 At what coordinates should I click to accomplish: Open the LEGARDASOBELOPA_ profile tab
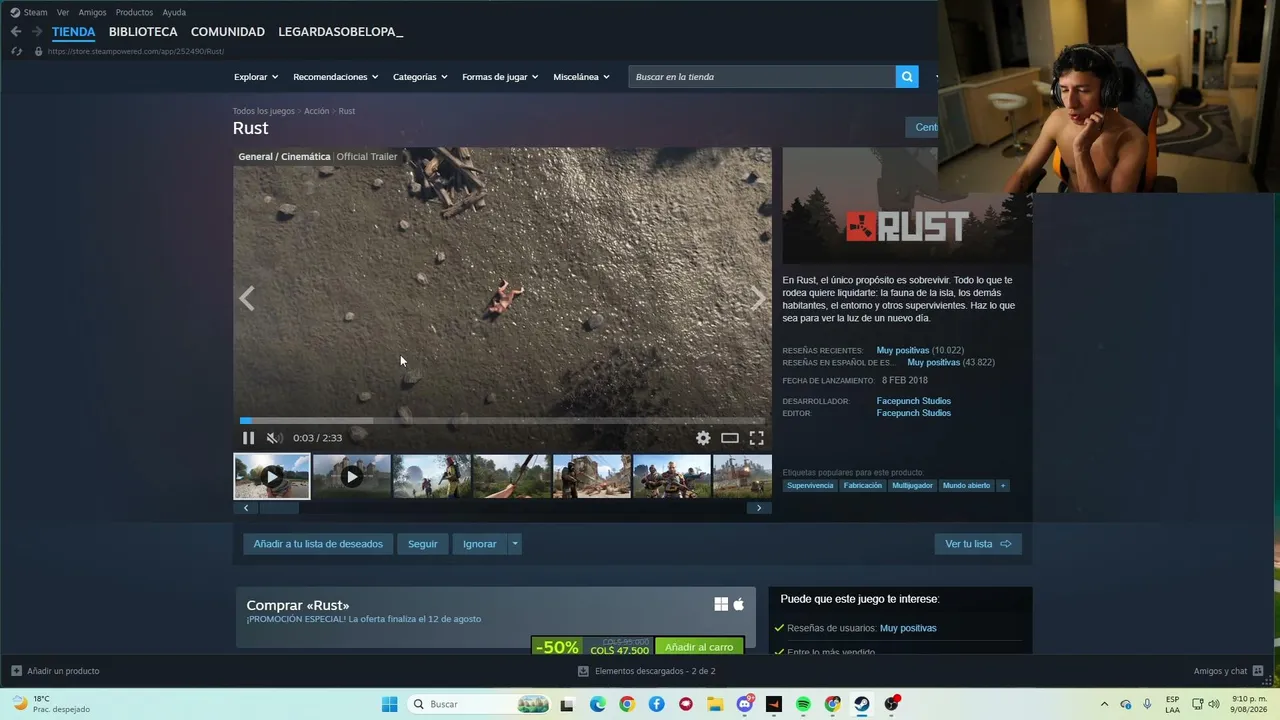341,32
